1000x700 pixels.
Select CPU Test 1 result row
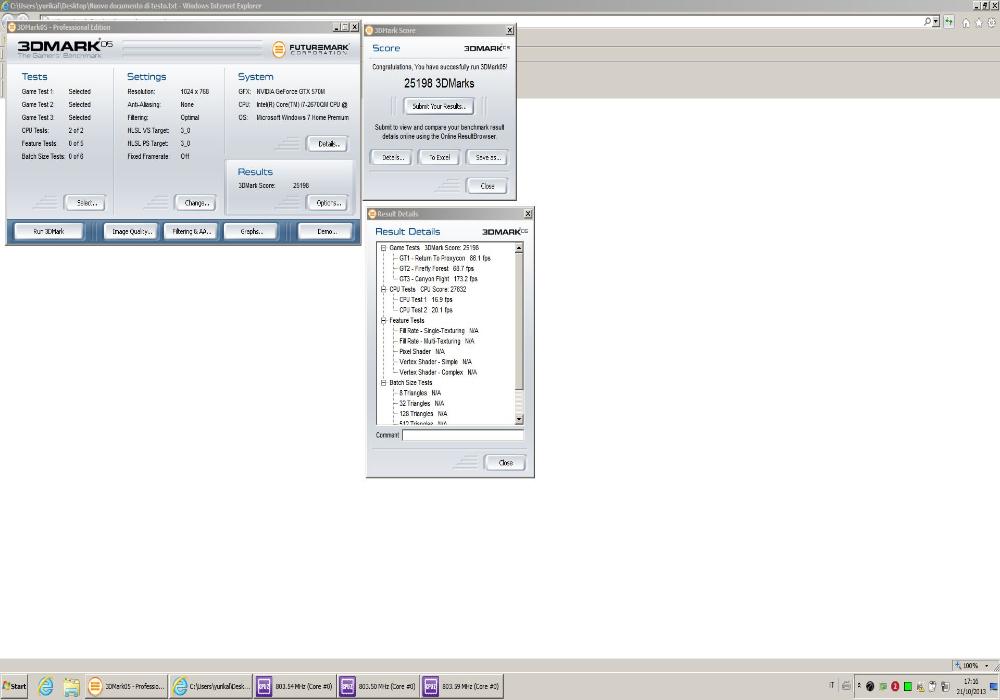425,300
